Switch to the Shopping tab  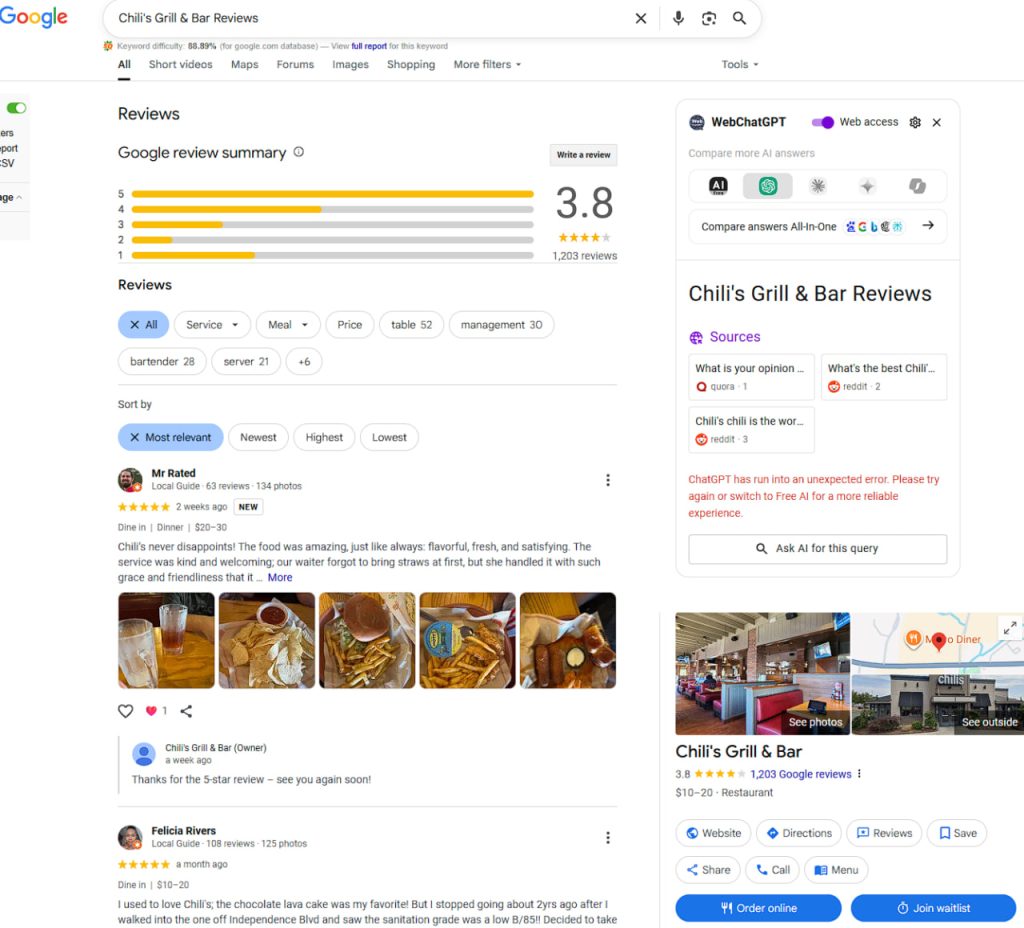pyautogui.click(x=411, y=64)
